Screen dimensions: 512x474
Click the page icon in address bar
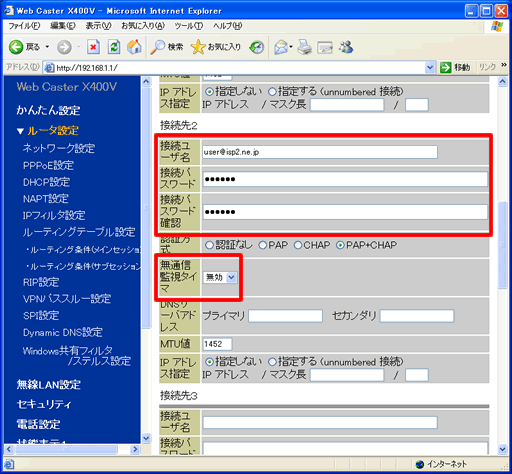pyautogui.click(x=49, y=68)
